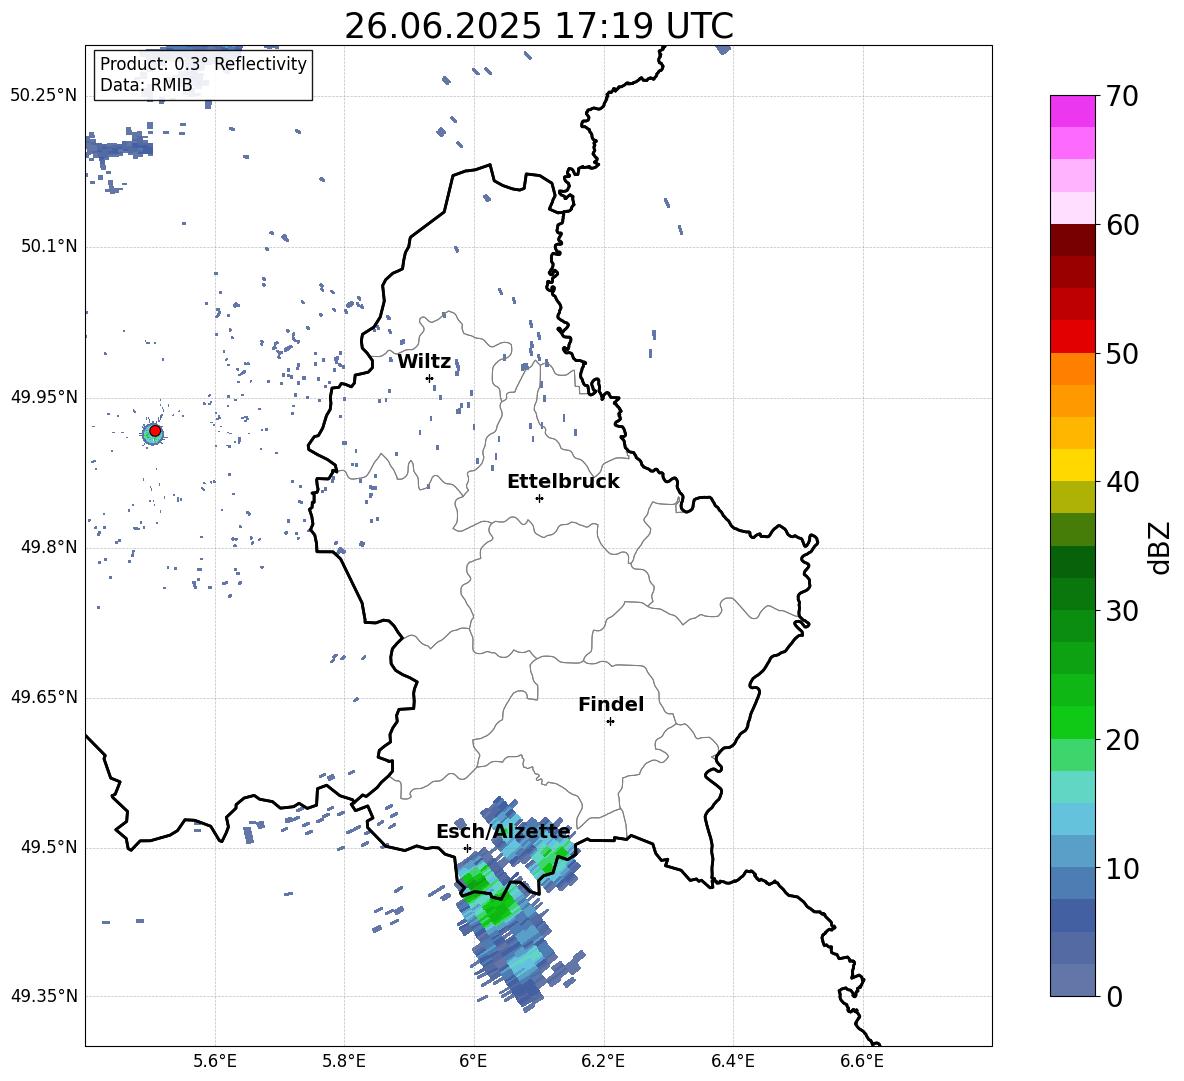Click the 49.65°N latitude label

tap(44, 697)
